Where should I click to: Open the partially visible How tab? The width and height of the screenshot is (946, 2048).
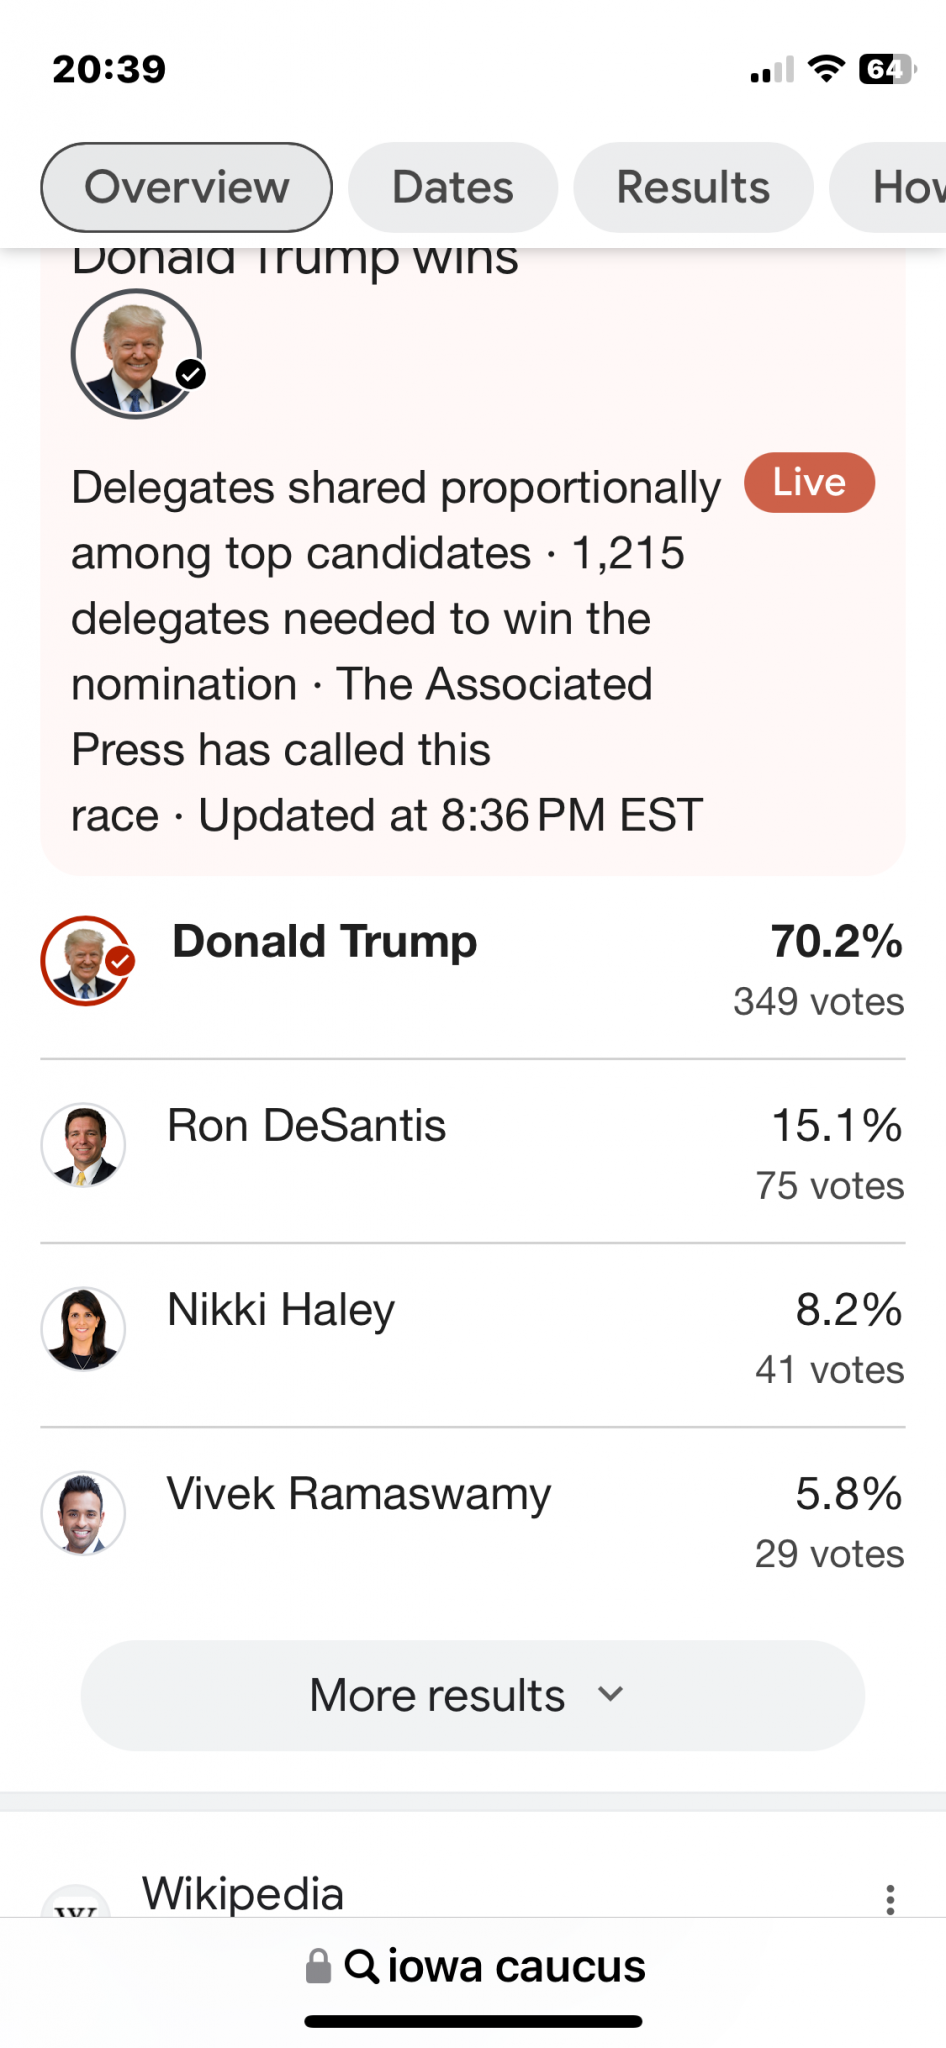(888, 187)
